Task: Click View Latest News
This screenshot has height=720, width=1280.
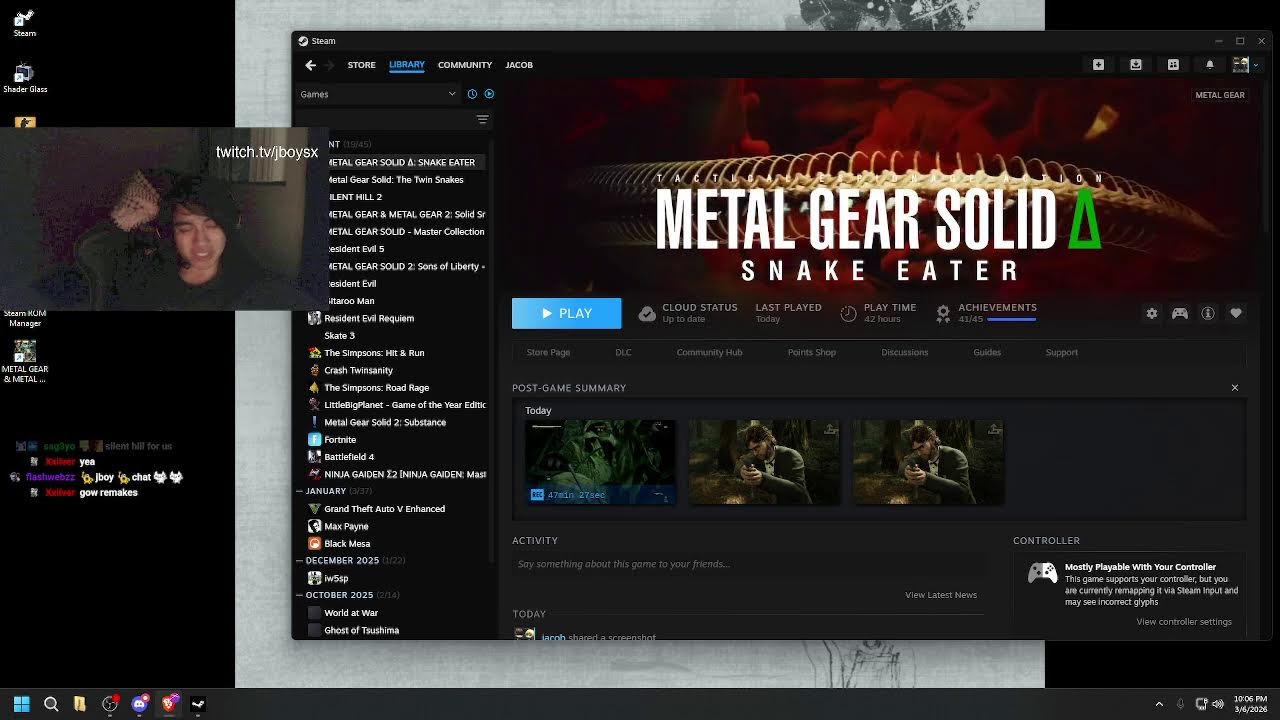Action: pos(941,595)
